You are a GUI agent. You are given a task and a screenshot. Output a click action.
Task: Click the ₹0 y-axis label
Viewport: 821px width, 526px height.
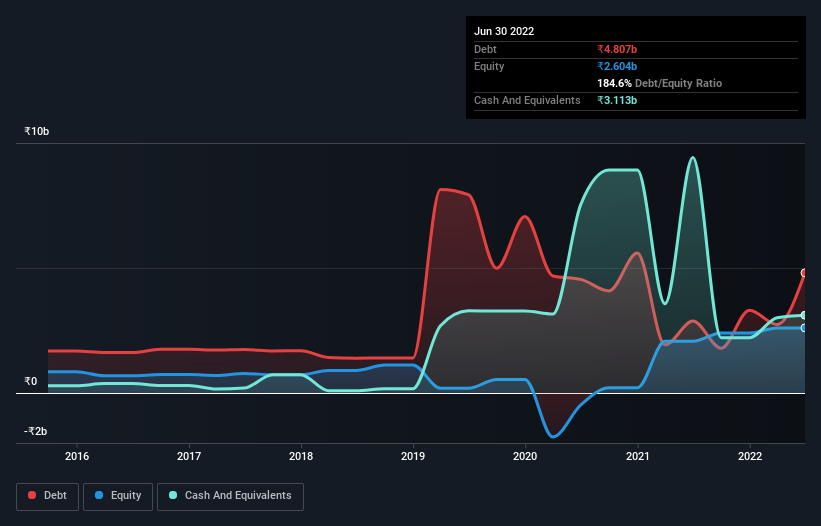tap(30, 382)
